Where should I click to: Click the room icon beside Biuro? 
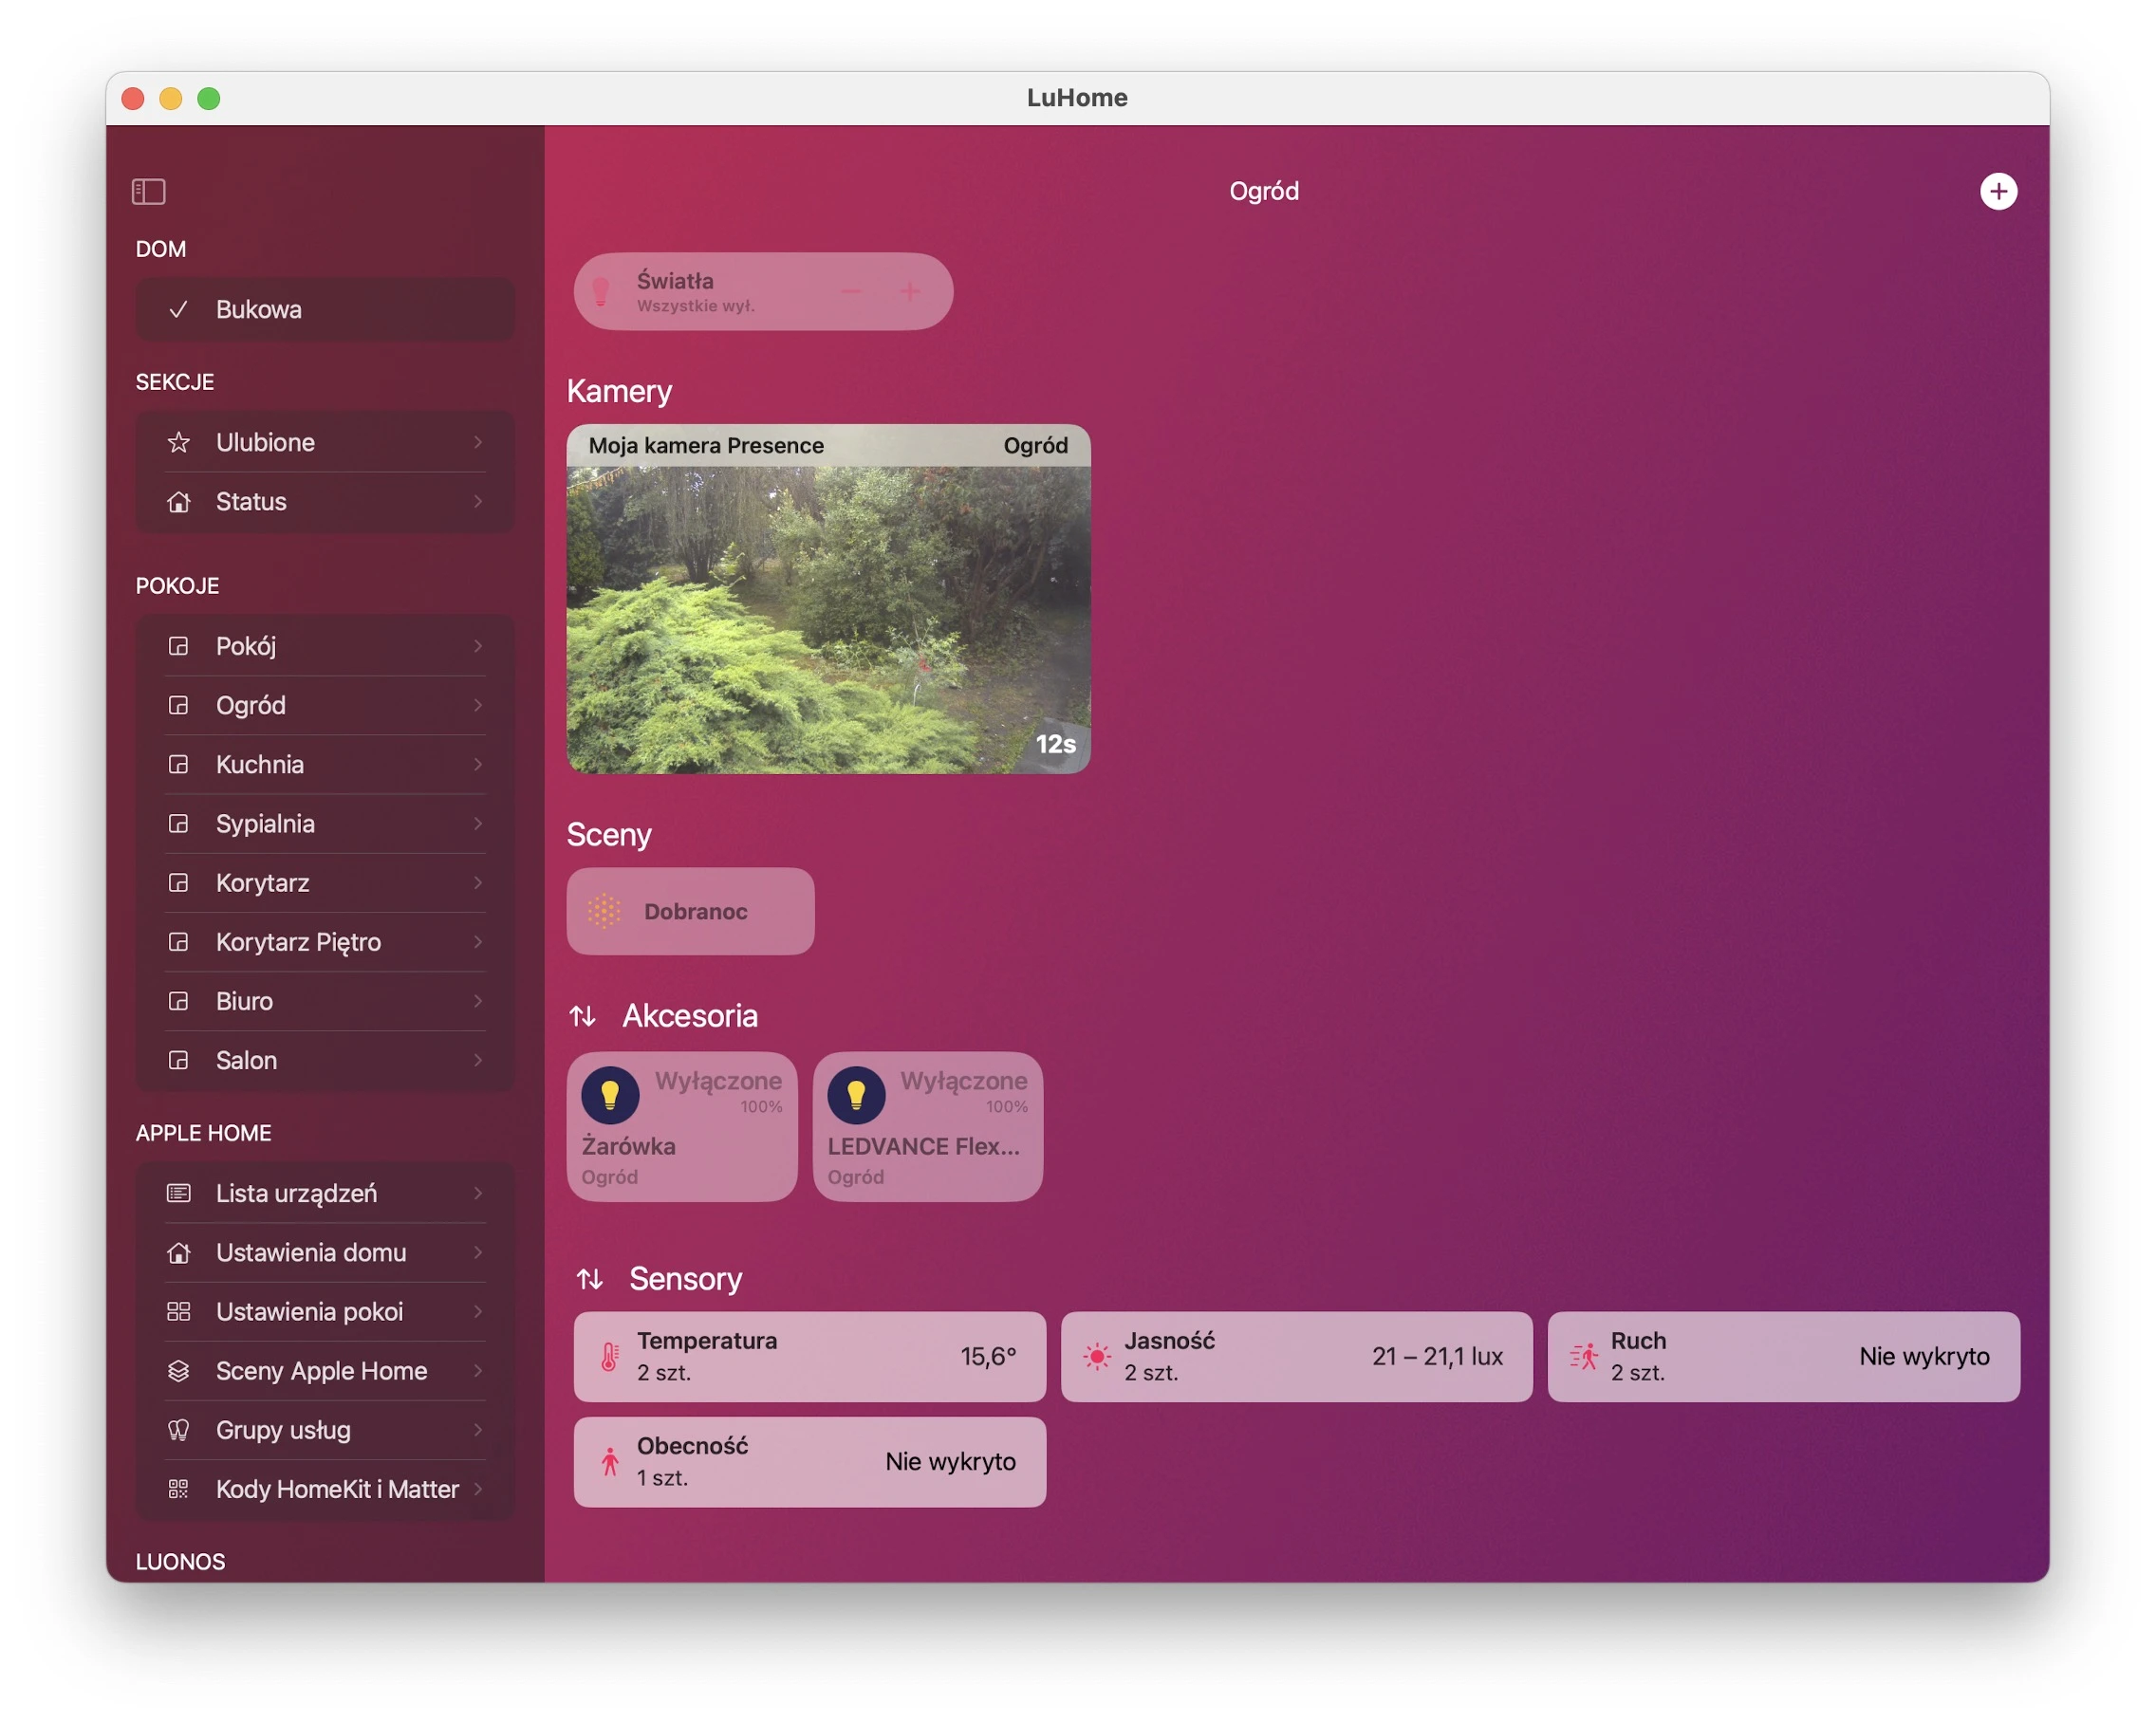pyautogui.click(x=178, y=1001)
